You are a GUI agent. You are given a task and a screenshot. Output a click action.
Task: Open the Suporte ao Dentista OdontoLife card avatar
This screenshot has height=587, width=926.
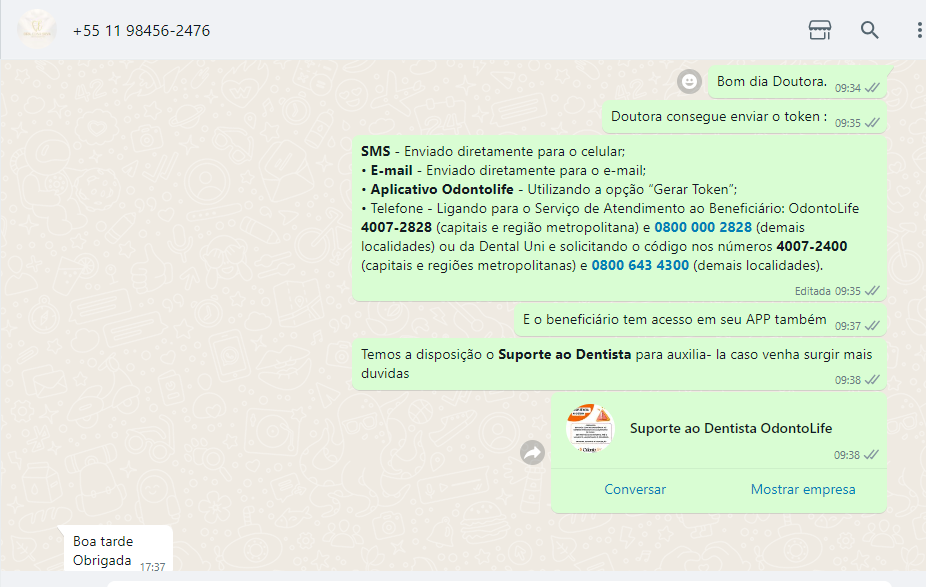(x=590, y=429)
